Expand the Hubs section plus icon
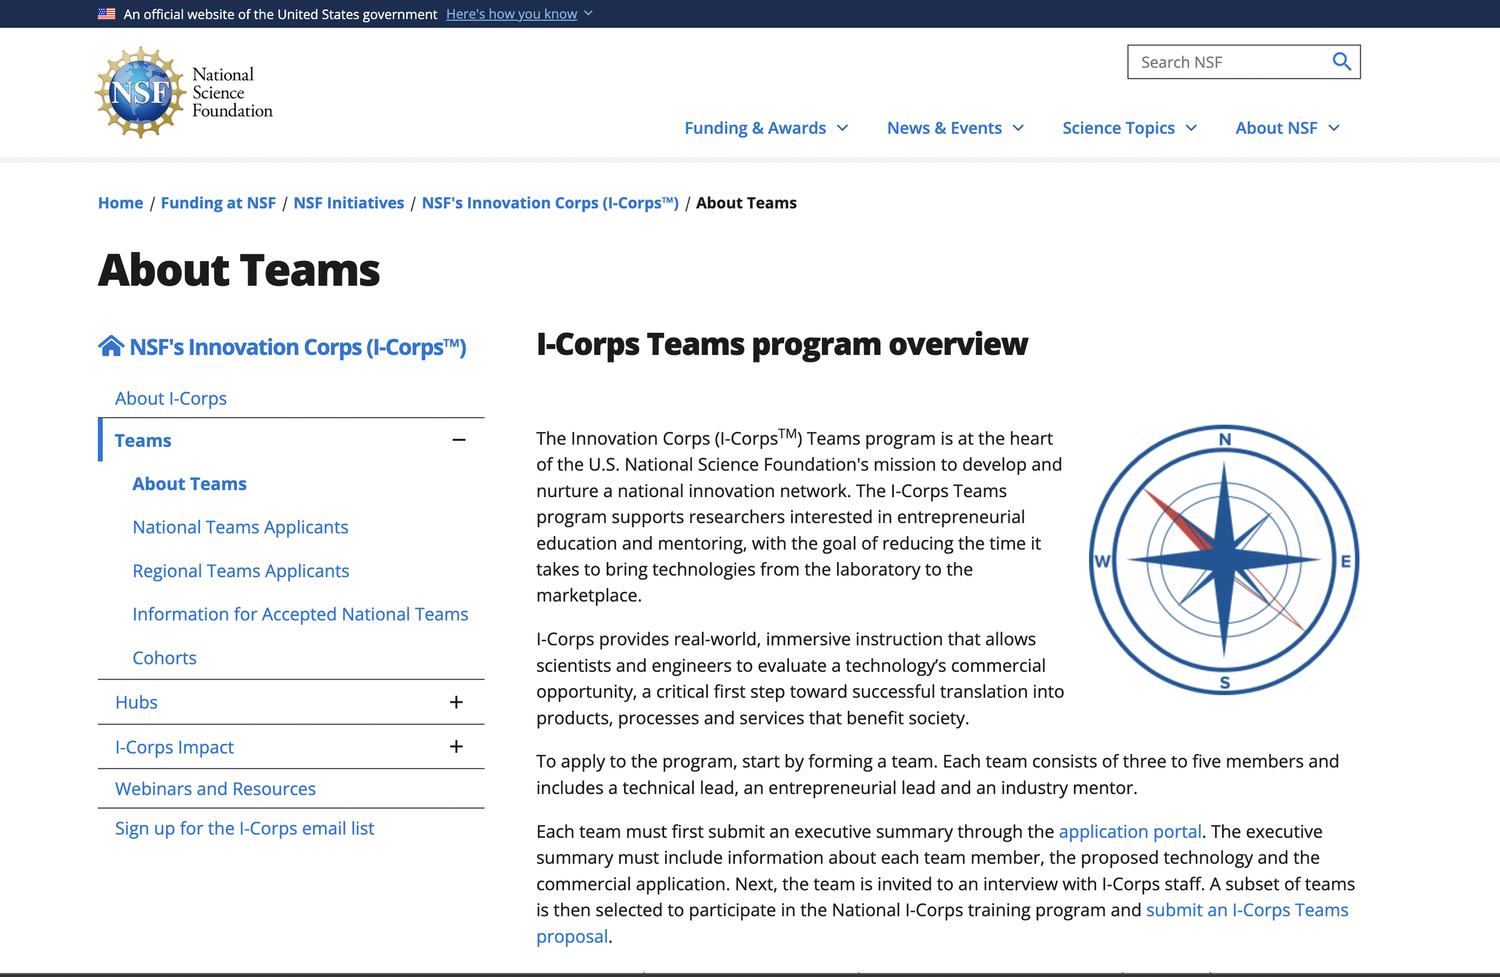This screenshot has height=977, width=1500. coord(456,702)
